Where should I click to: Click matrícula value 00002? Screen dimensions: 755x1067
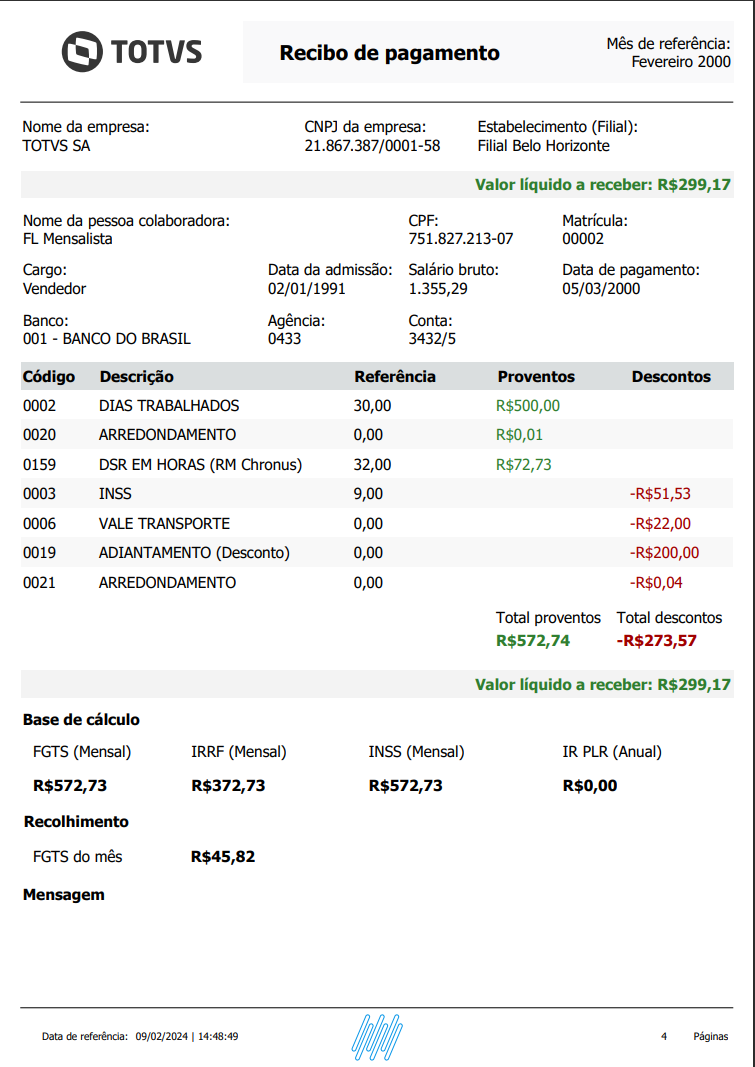pyautogui.click(x=583, y=239)
